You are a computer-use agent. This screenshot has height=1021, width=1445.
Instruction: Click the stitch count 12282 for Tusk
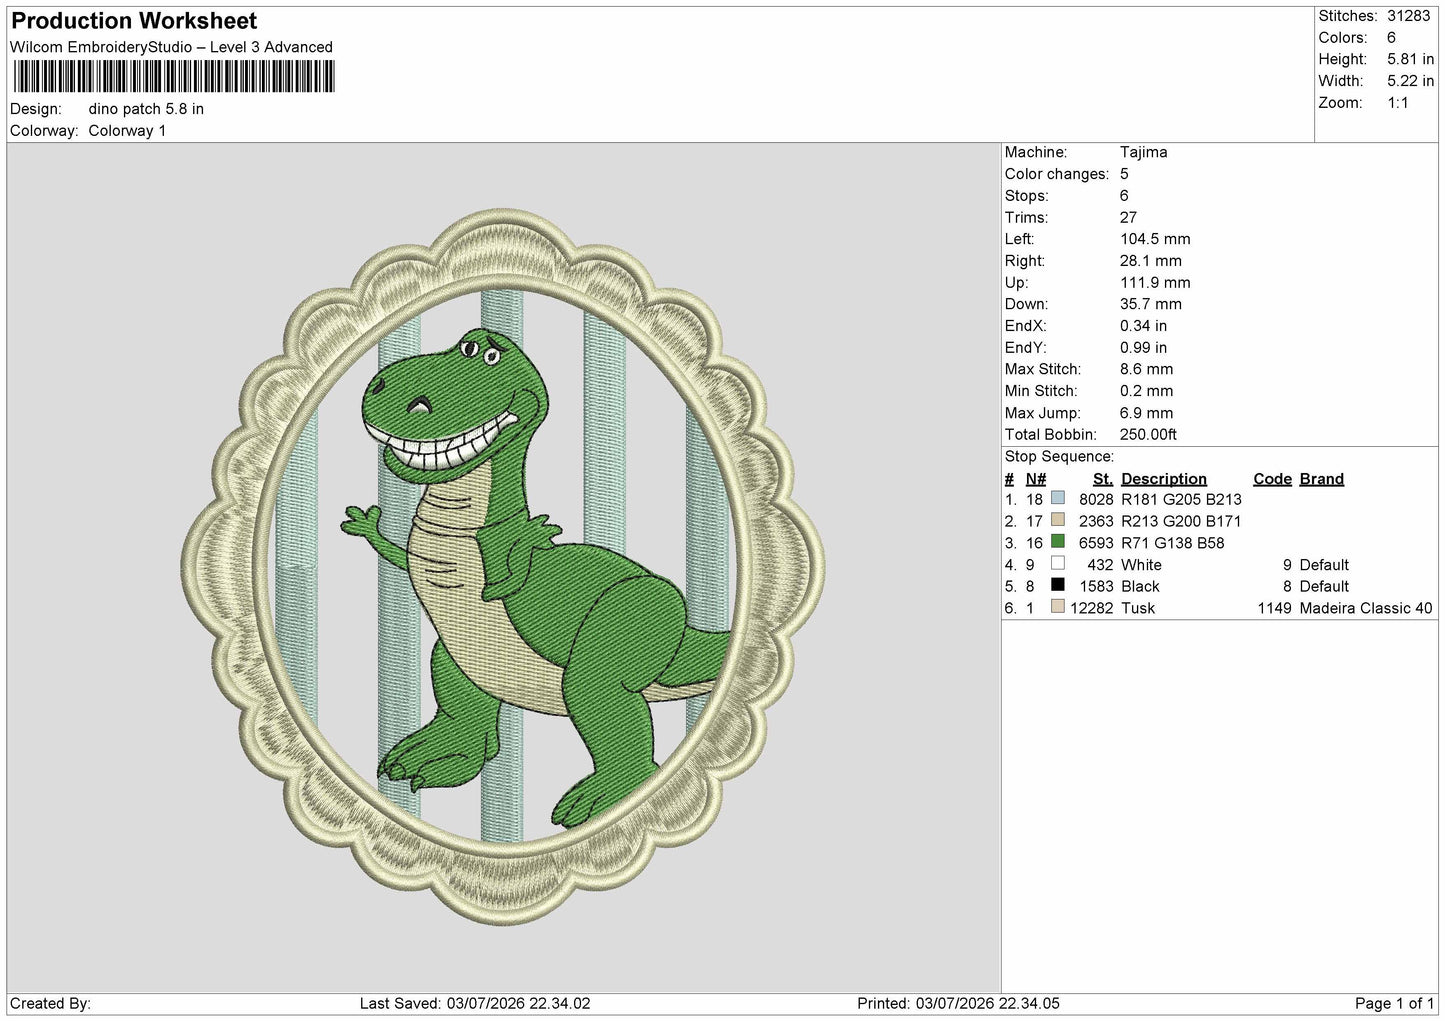[1092, 608]
